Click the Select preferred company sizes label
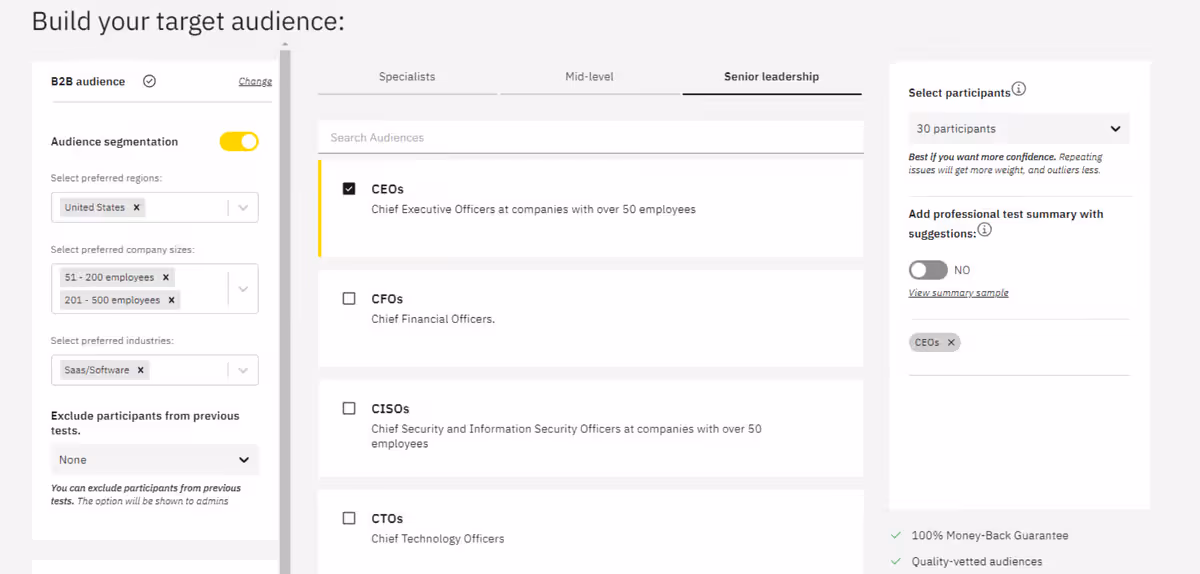The image size is (1200, 574). (122, 250)
